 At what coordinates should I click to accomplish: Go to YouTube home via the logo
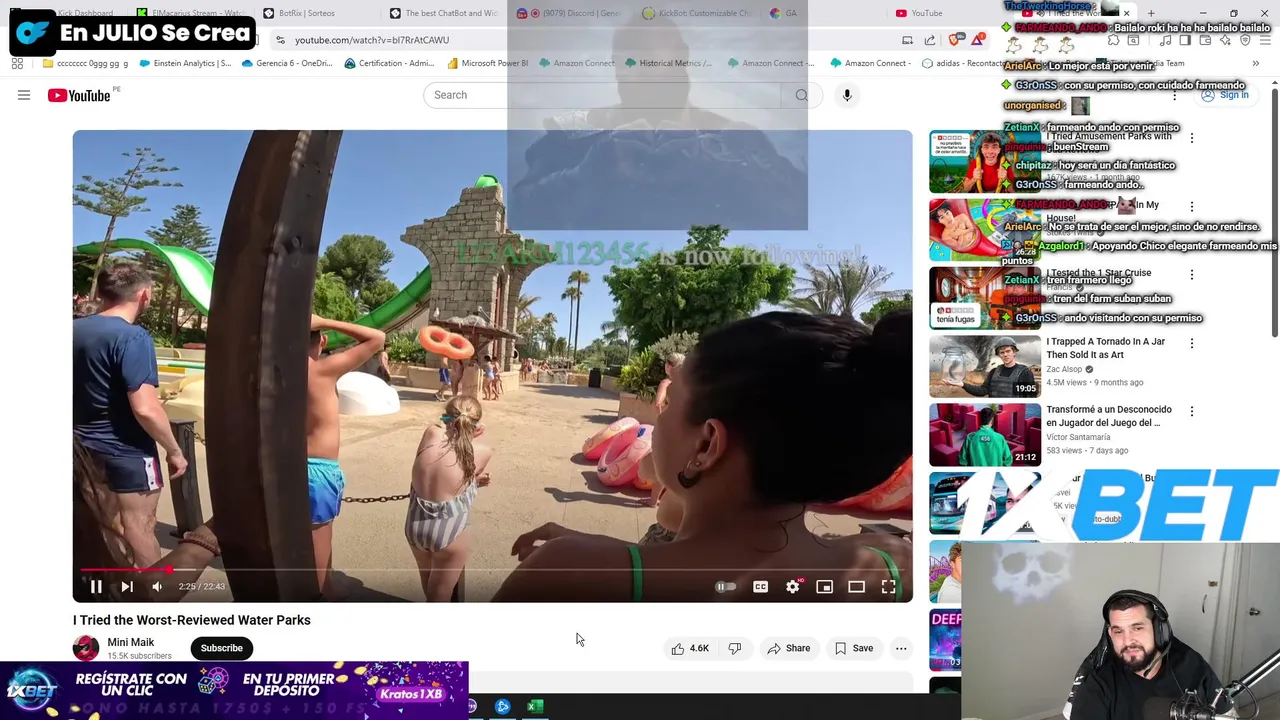[x=79, y=95]
